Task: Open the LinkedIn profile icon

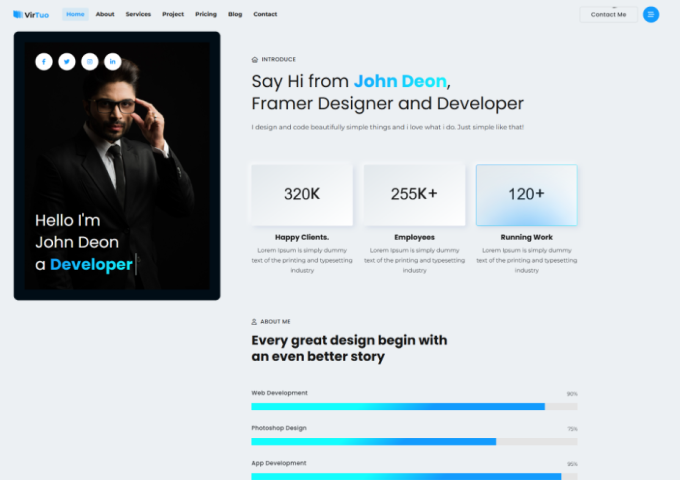Action: coord(113,62)
